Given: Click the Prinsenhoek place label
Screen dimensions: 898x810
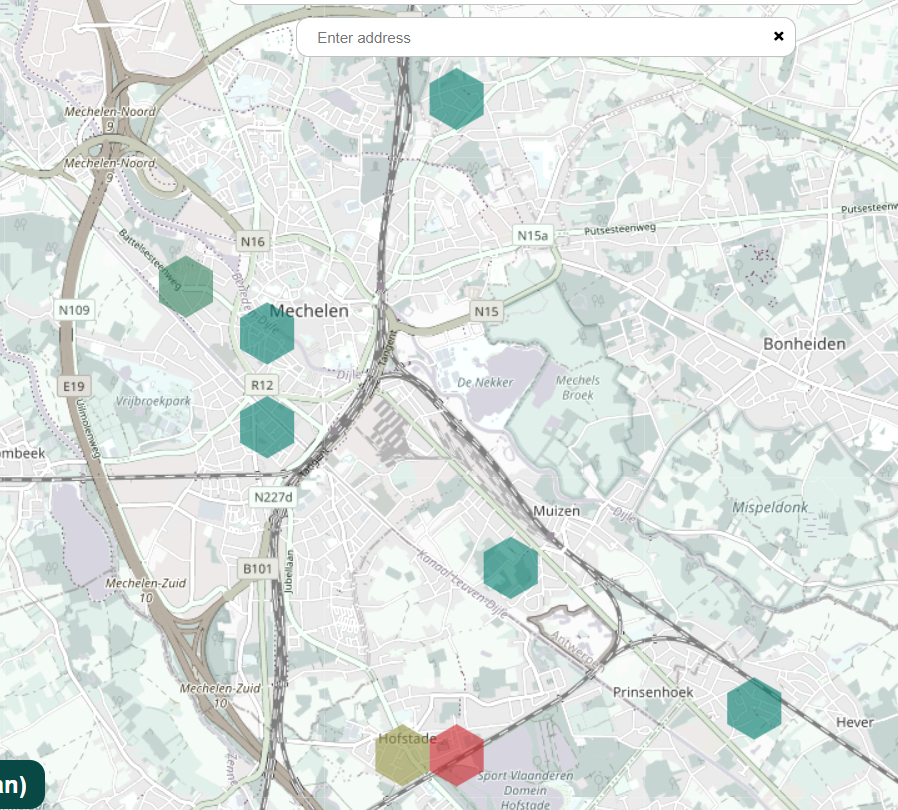Looking at the screenshot, I should pyautogui.click(x=653, y=692).
